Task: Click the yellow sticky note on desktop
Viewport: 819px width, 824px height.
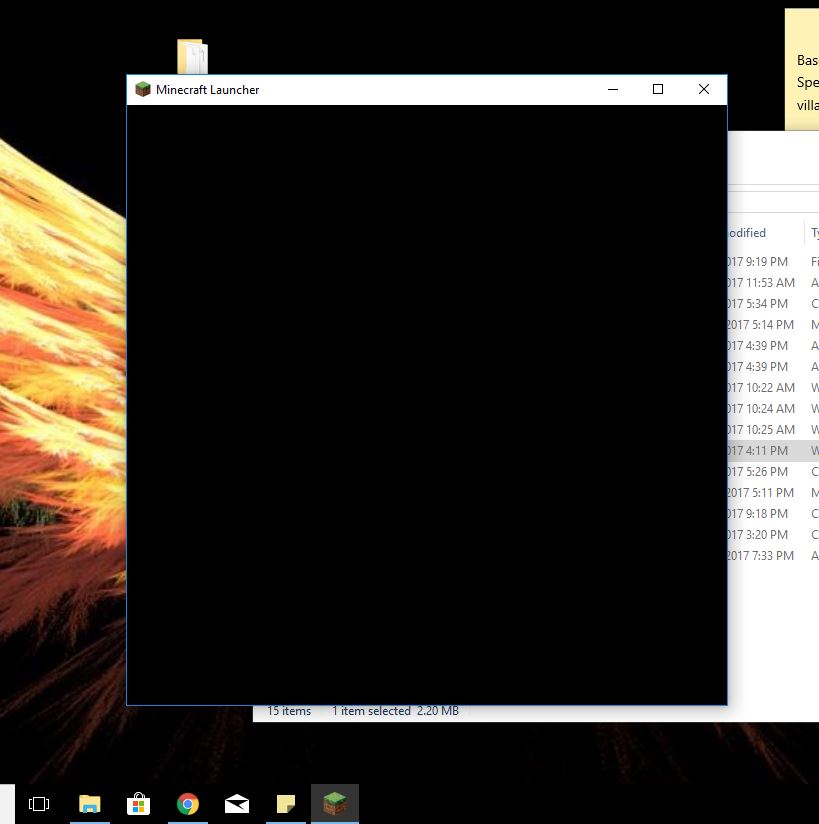Action: (x=802, y=70)
